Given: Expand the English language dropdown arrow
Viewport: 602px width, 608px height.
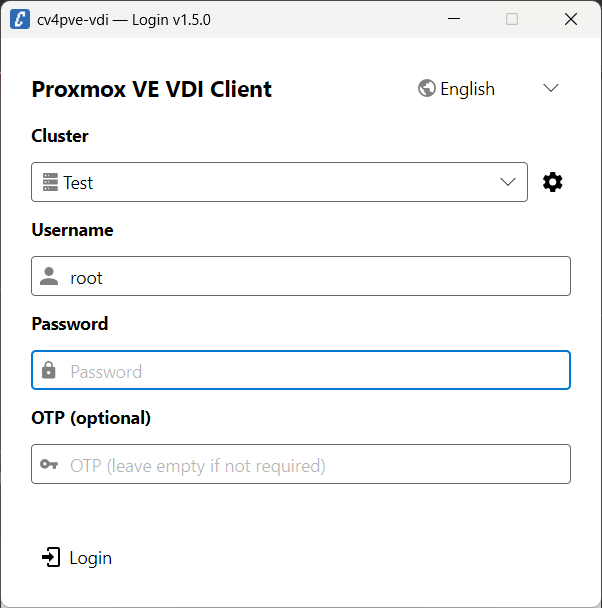Looking at the screenshot, I should [551, 88].
